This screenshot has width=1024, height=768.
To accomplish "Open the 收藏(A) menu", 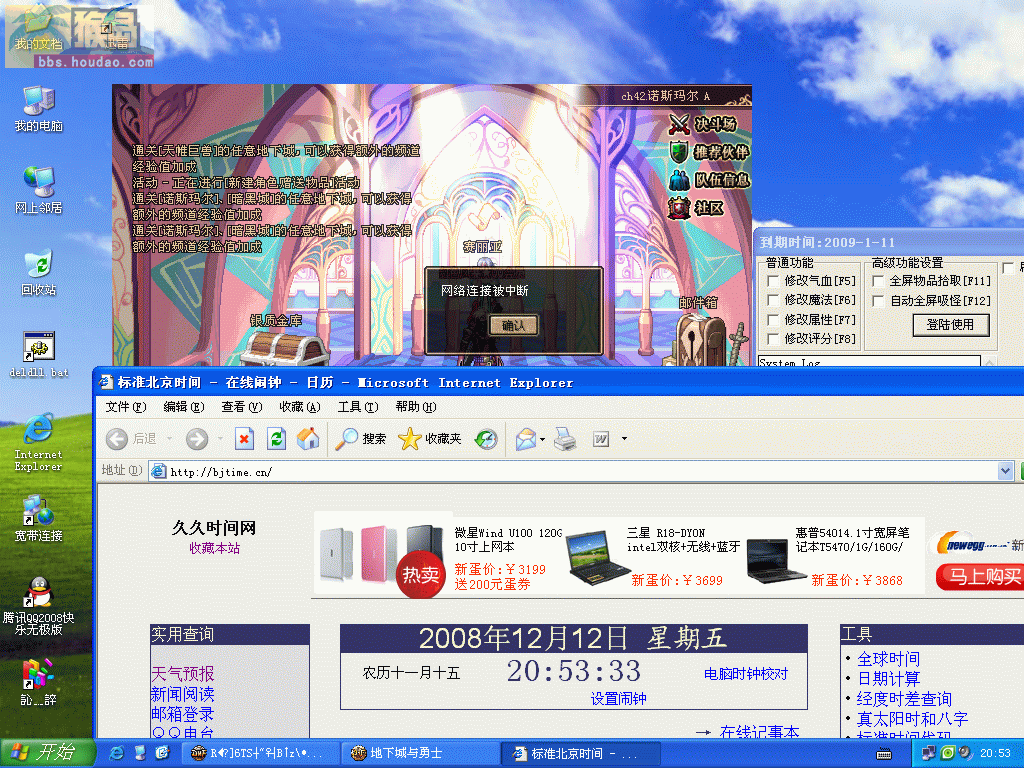I will (x=300, y=407).
